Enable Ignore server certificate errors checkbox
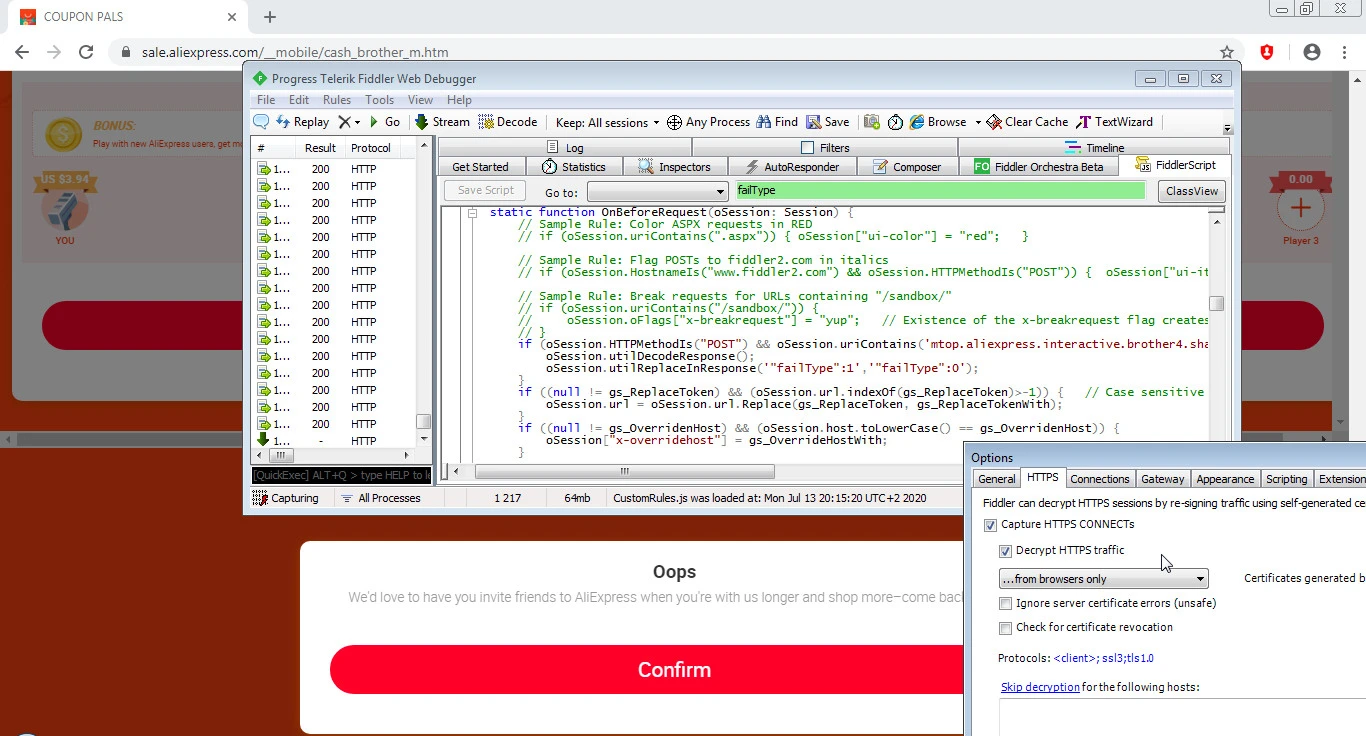1366x736 pixels. tap(1005, 604)
